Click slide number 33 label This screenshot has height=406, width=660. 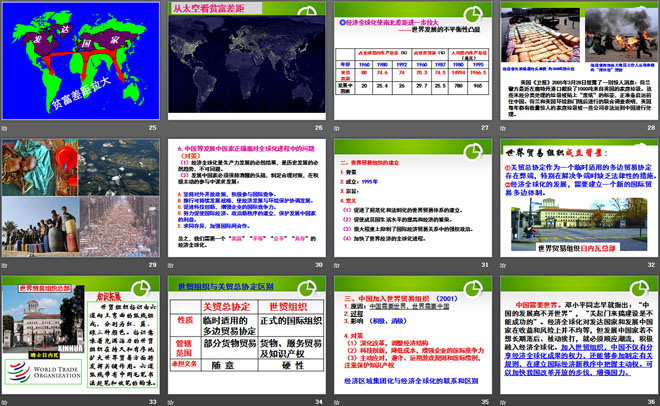point(152,402)
